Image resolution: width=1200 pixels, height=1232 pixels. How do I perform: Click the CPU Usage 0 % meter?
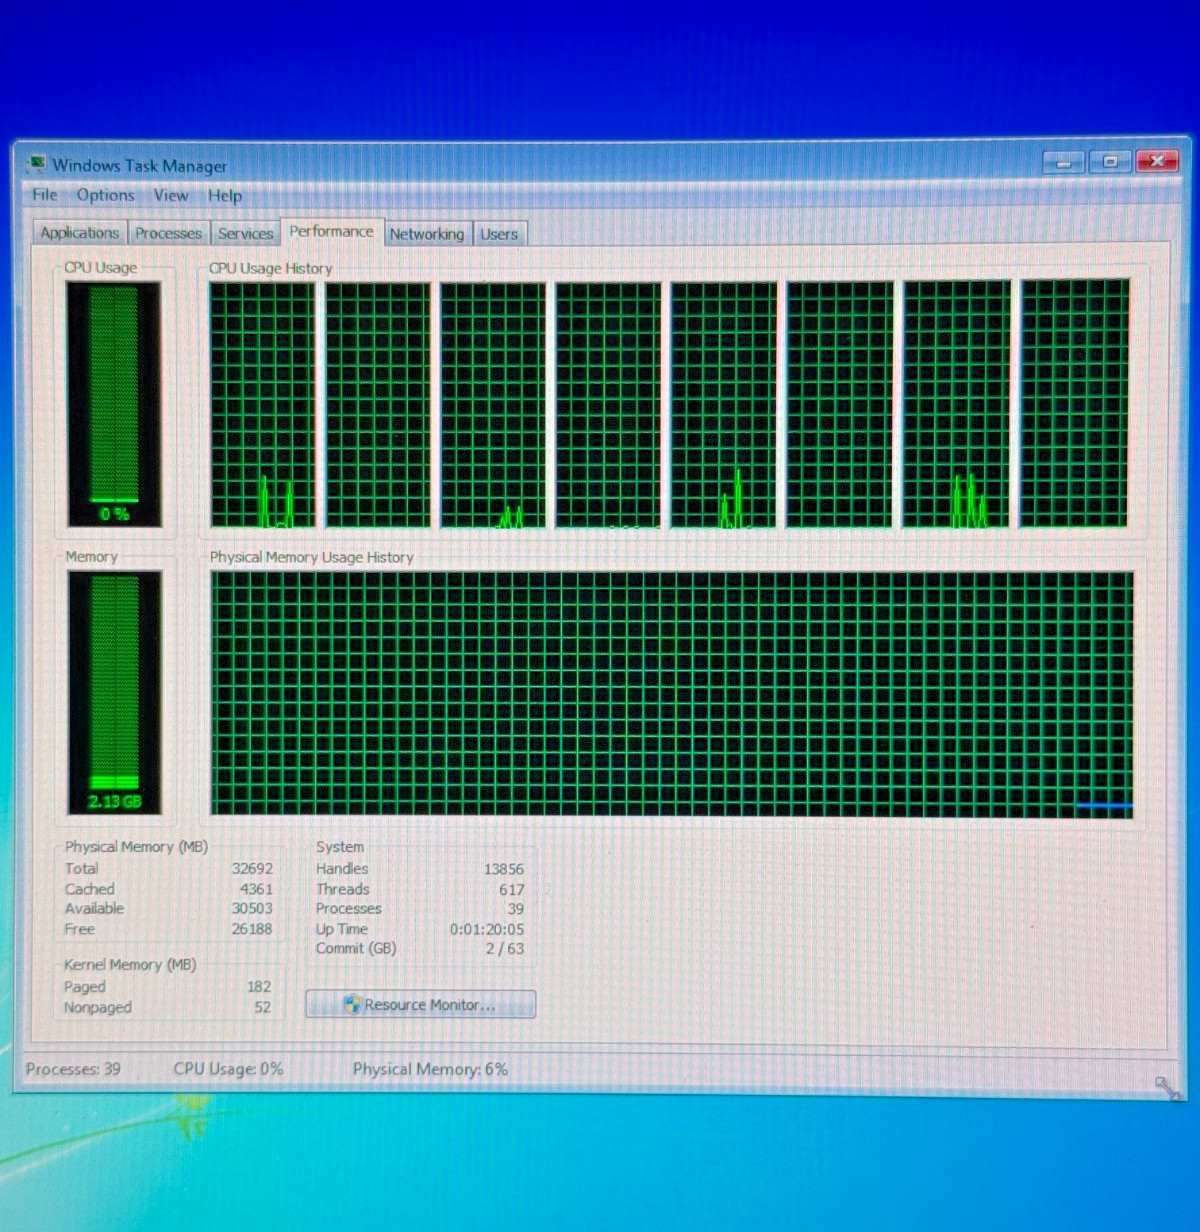[114, 404]
